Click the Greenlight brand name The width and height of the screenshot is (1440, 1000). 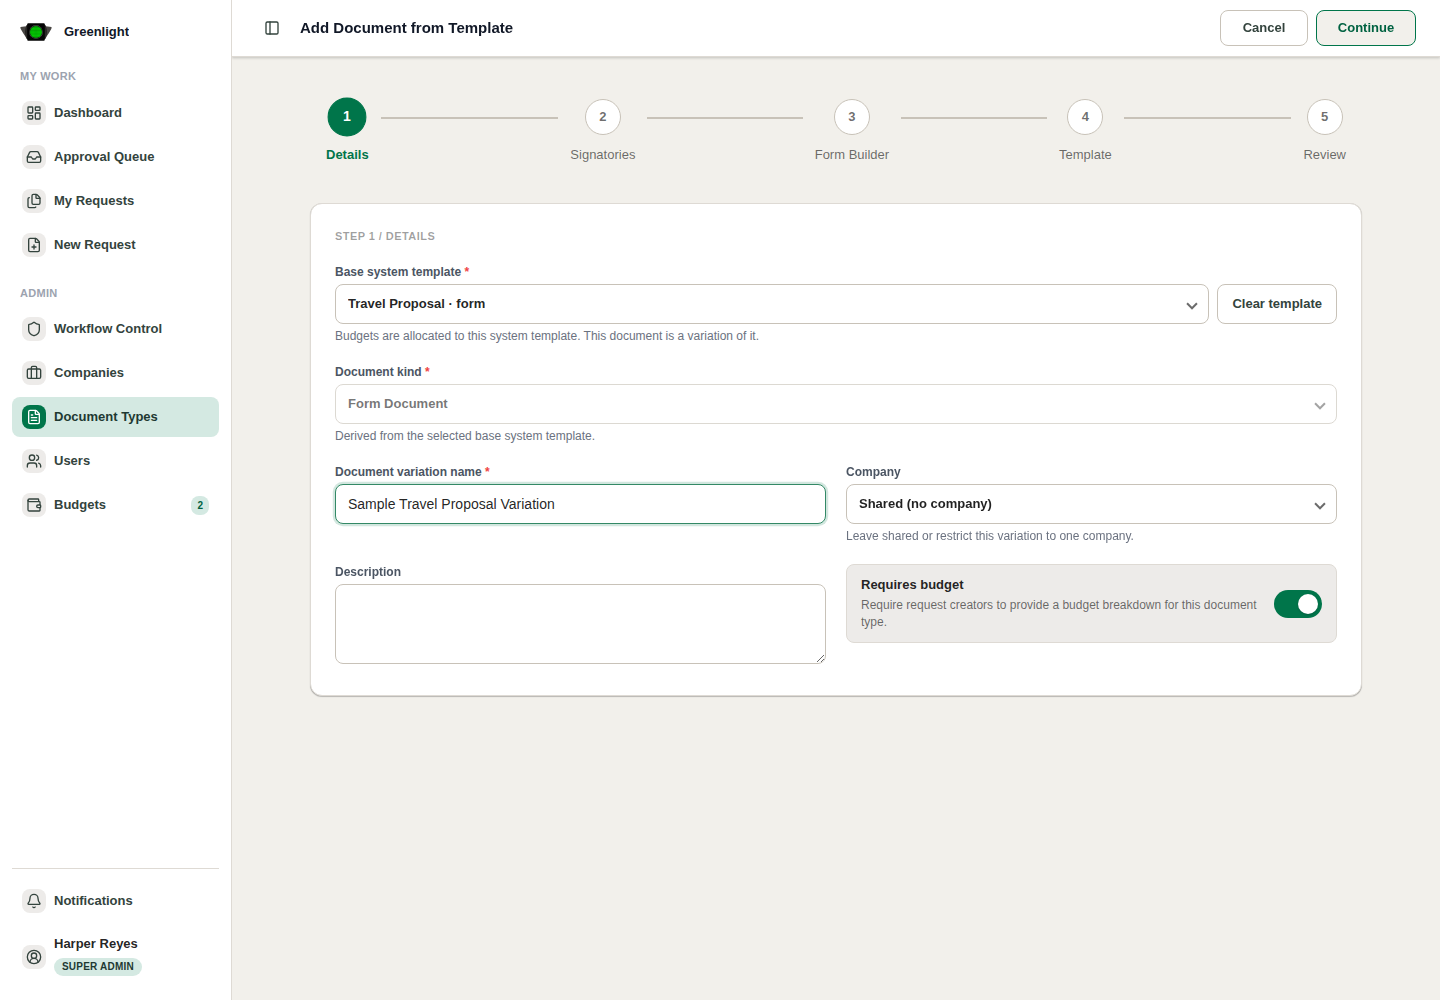[x=97, y=32]
